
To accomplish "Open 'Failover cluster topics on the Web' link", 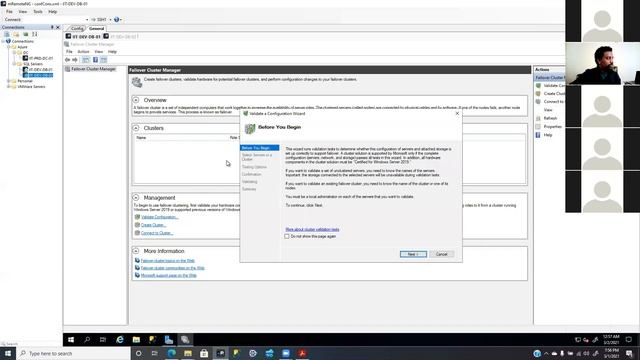I will (x=167, y=260).
